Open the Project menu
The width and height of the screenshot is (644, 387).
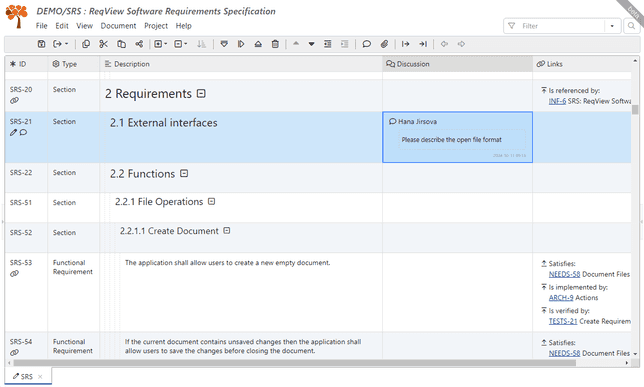click(x=156, y=26)
